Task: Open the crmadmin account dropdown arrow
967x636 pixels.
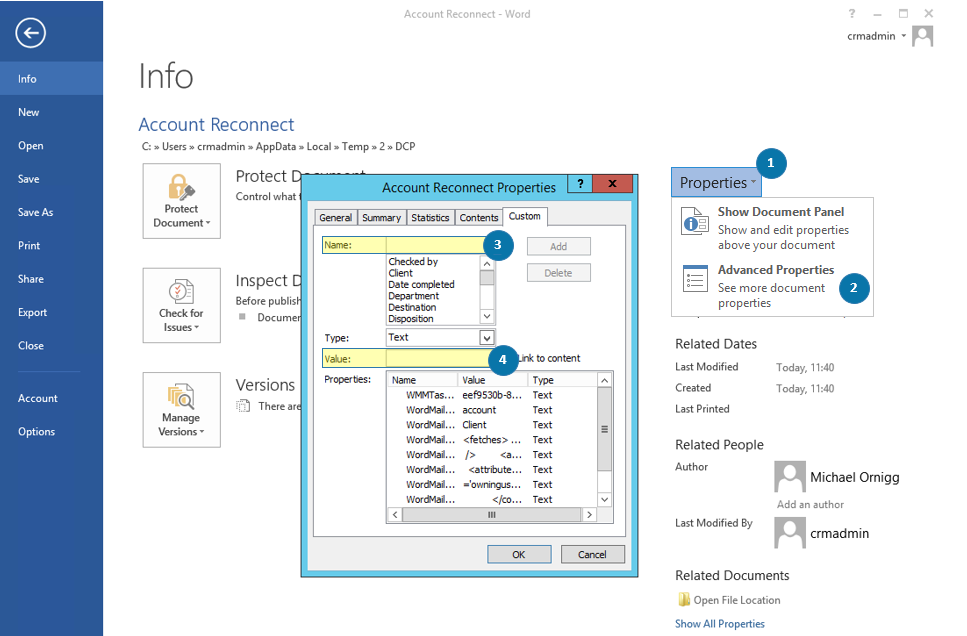Action: (x=903, y=36)
